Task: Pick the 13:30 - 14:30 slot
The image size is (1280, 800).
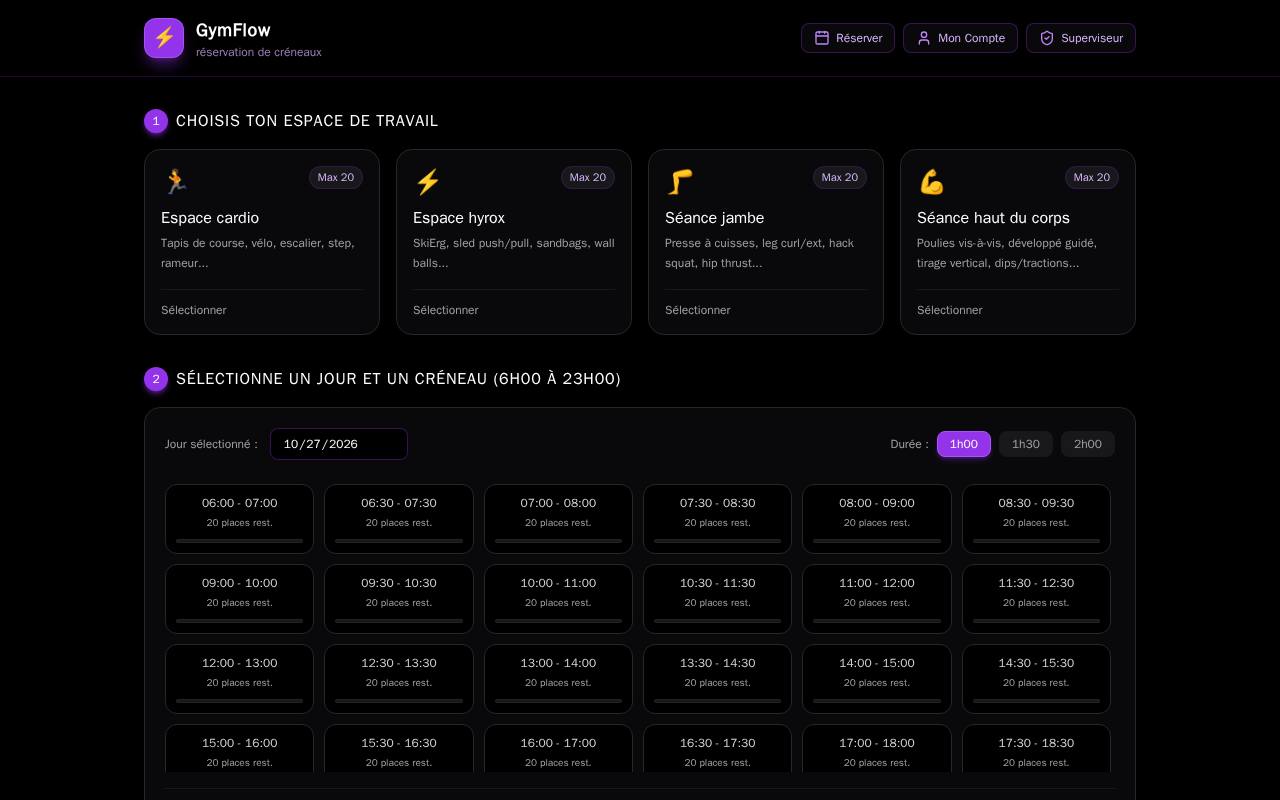Action: point(718,679)
